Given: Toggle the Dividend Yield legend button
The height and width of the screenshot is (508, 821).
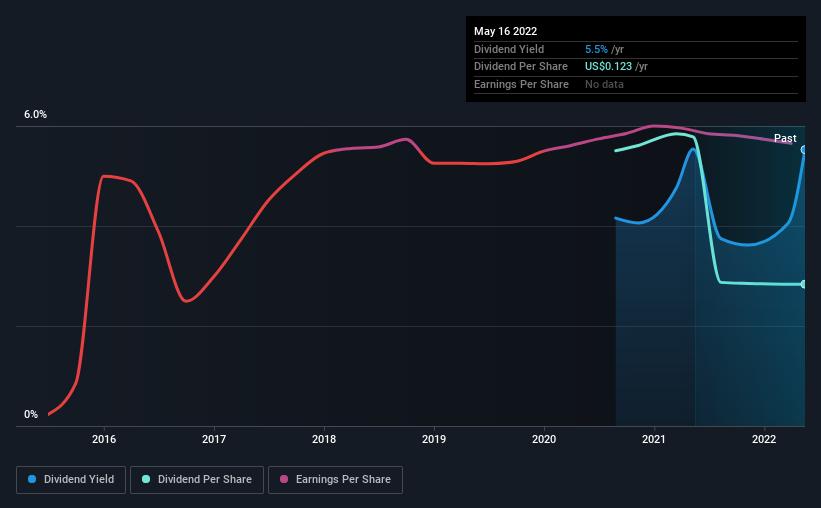Looking at the screenshot, I should tap(71, 480).
